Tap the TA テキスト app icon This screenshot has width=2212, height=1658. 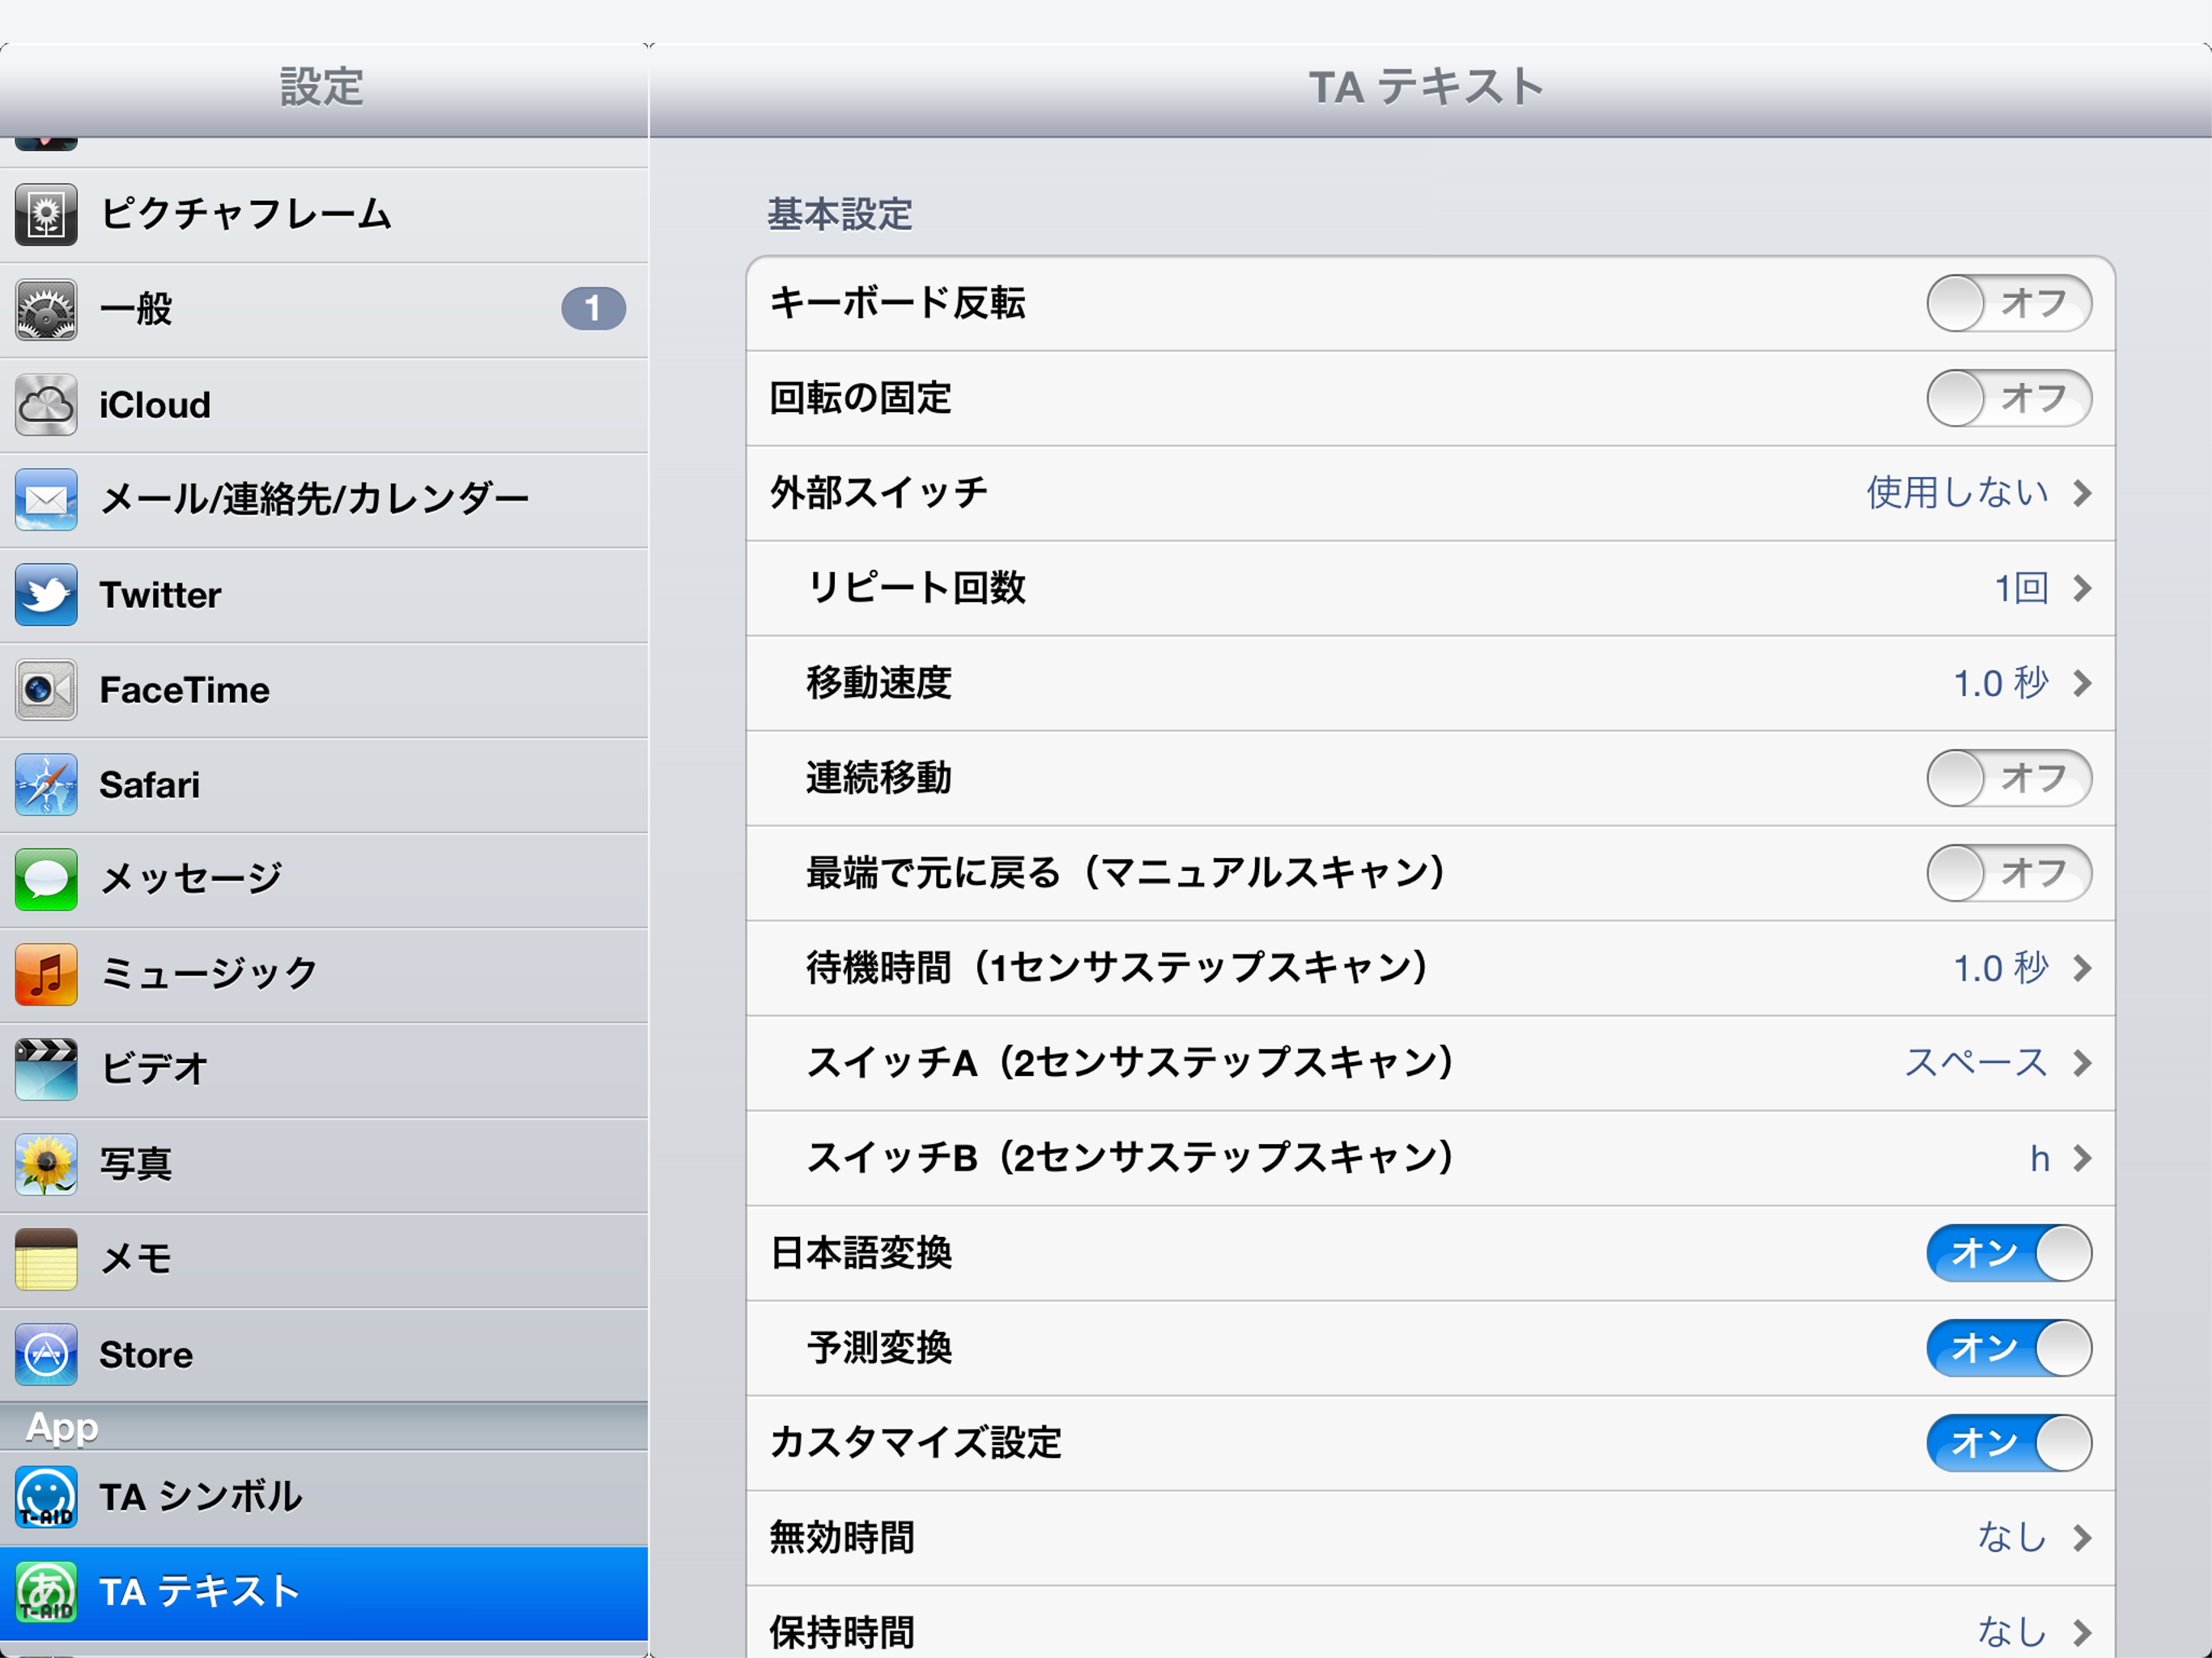(46, 1592)
